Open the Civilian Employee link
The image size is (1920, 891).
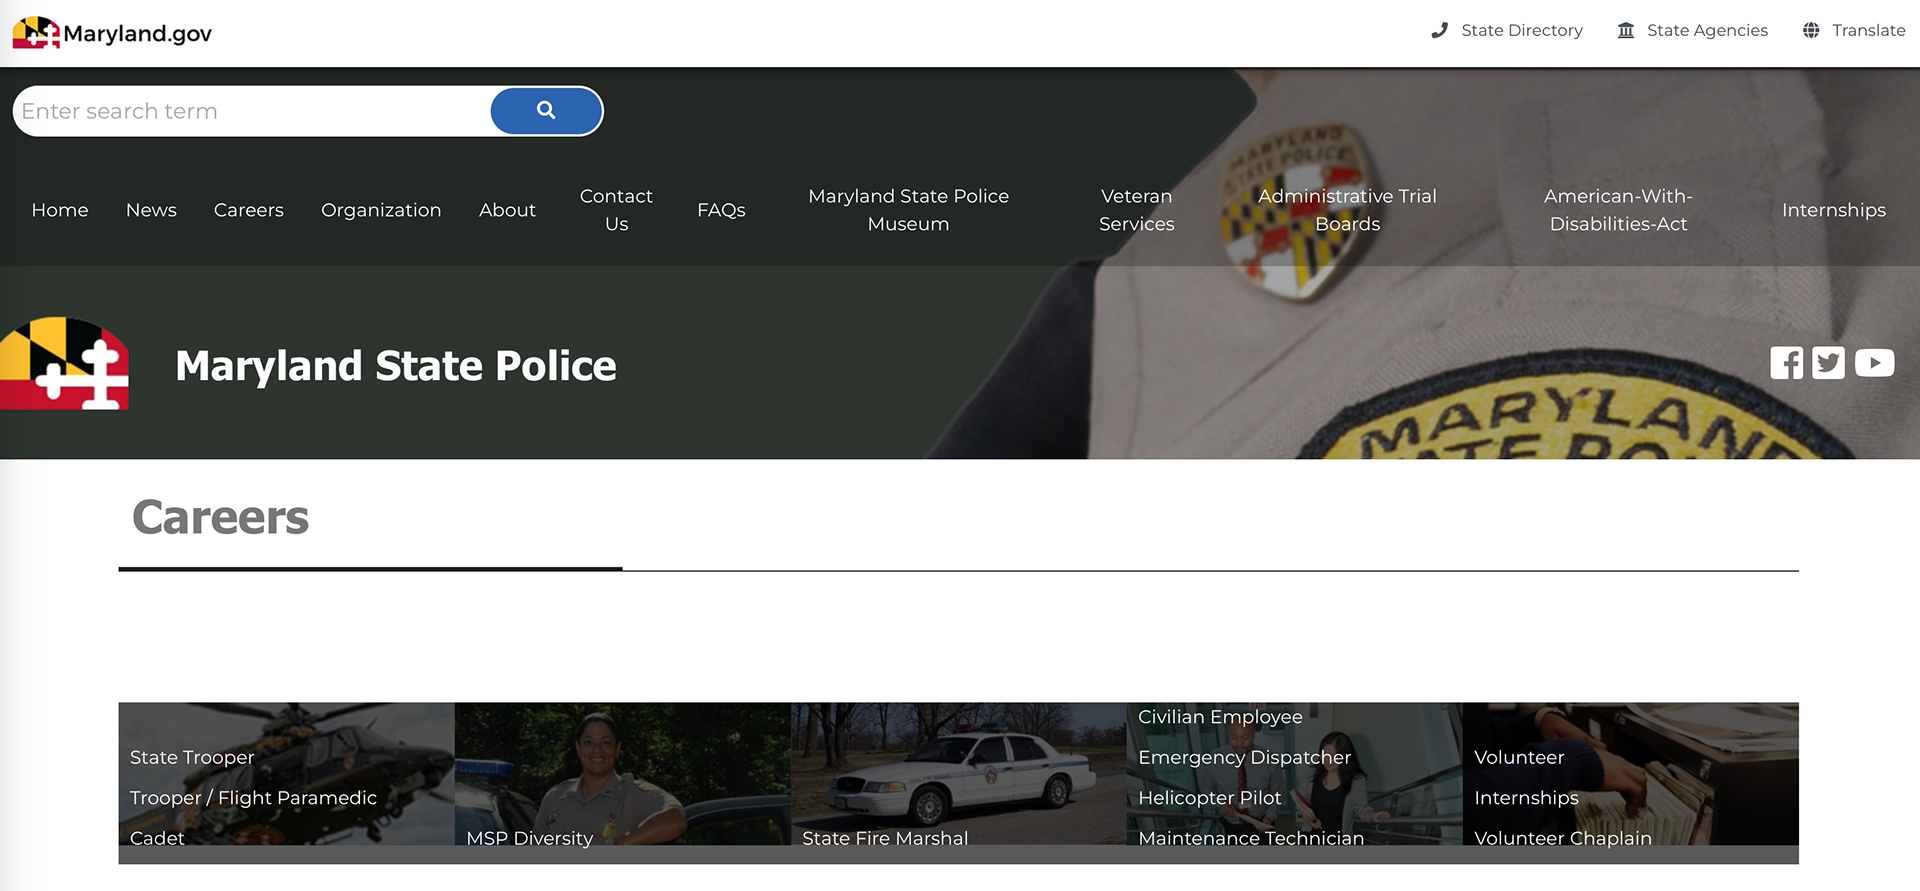click(x=1220, y=716)
